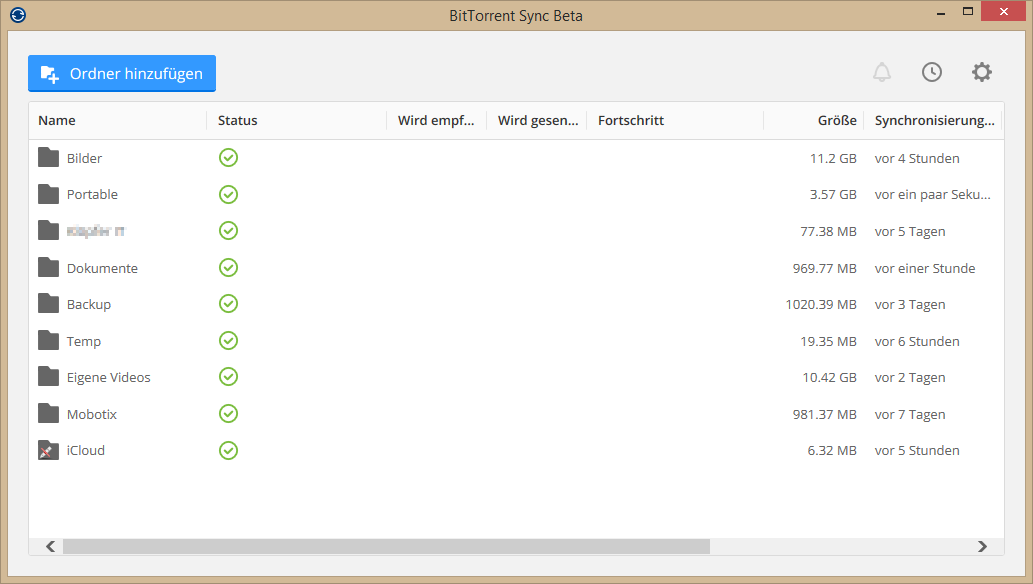This screenshot has height=584, width=1033.
Task: Click the 'vor 6 Stunden' sync time
Action: click(917, 341)
